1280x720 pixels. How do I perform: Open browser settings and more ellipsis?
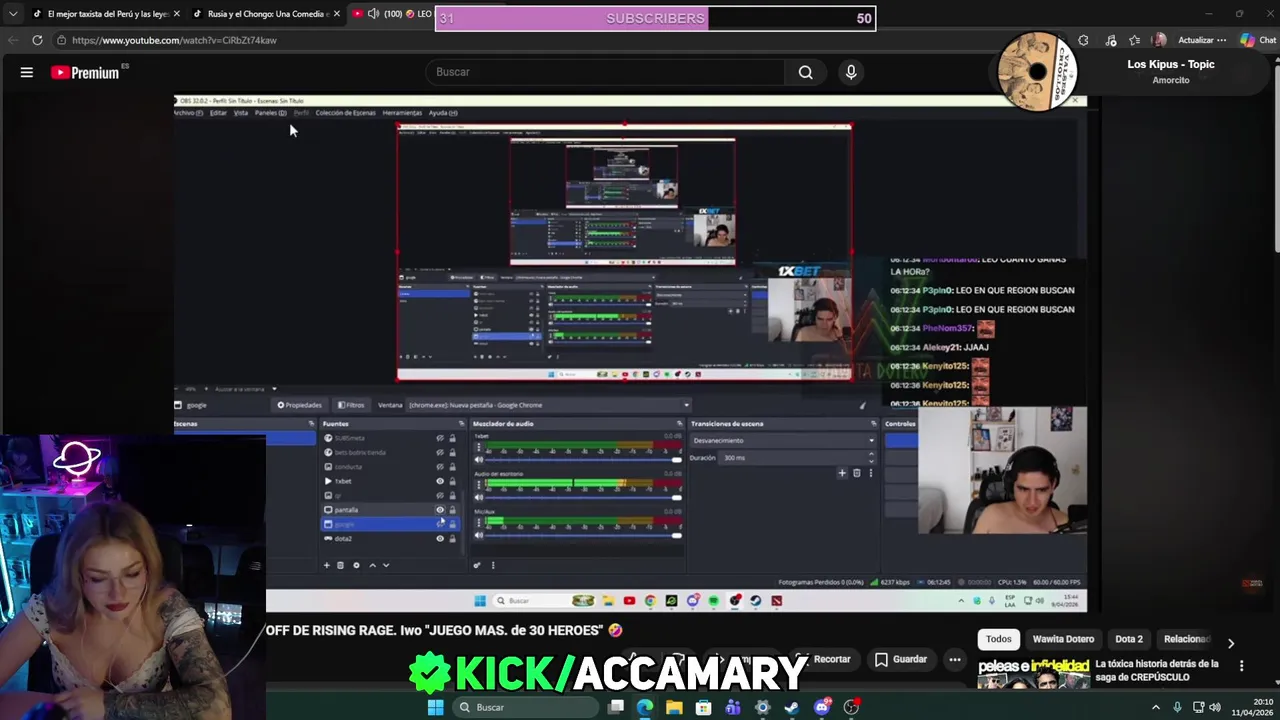[x=1222, y=40]
